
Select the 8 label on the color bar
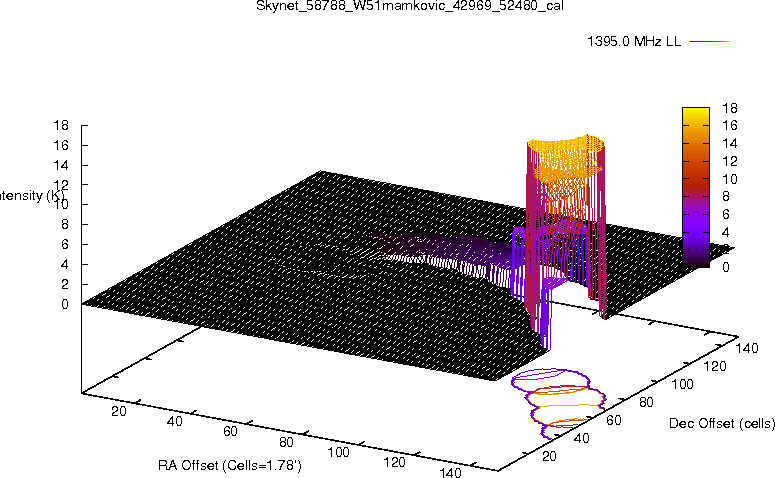point(726,196)
